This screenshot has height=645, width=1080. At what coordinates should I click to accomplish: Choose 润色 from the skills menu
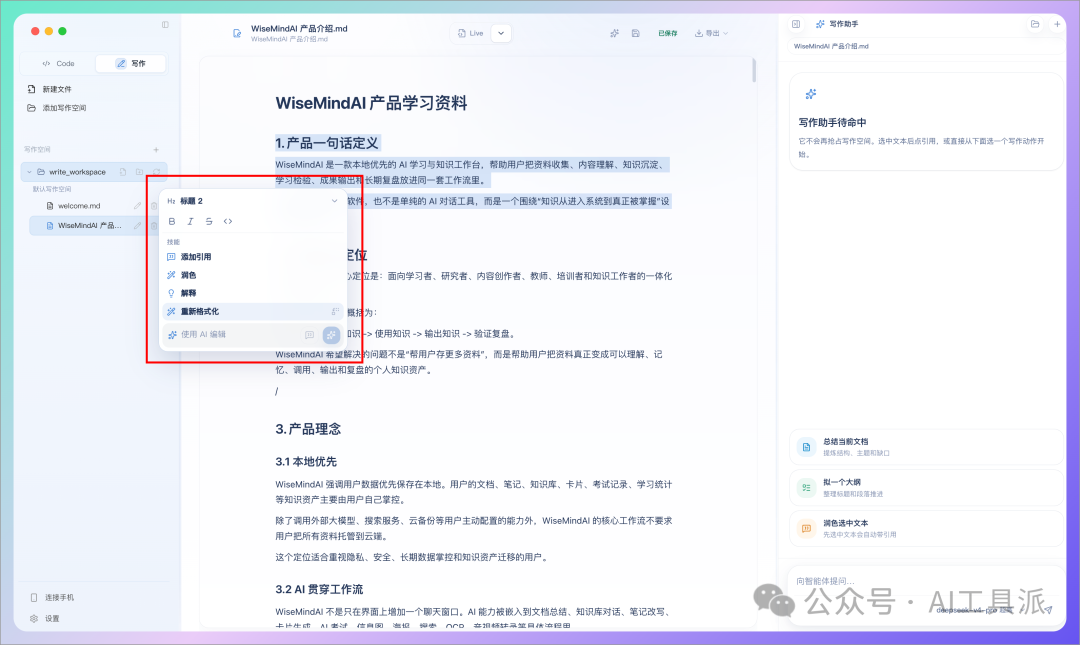click(252, 275)
